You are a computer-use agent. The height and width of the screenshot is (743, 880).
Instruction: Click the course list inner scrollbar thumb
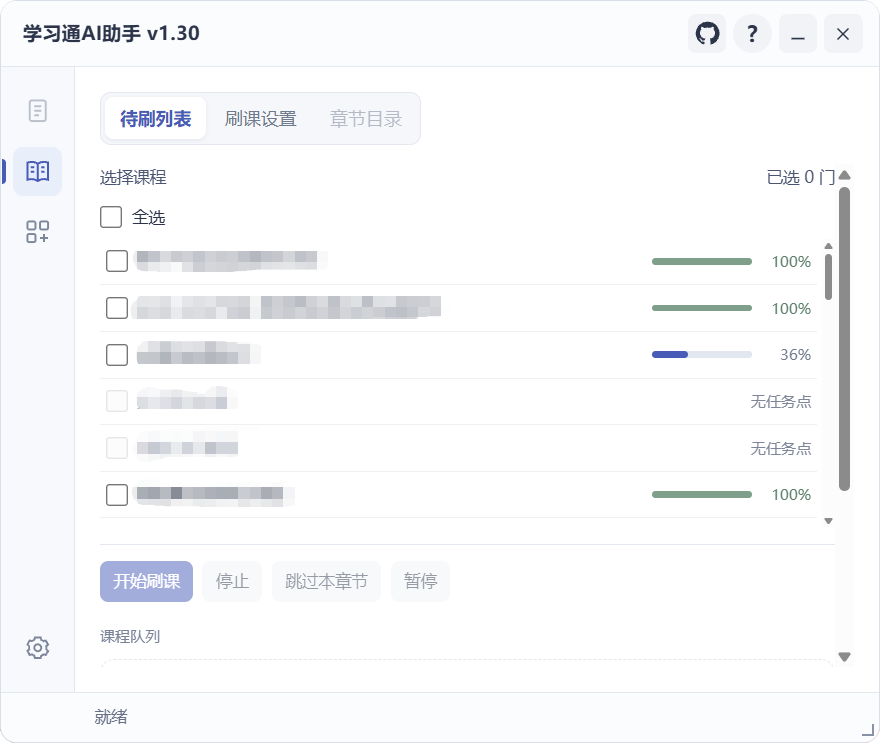pos(828,277)
